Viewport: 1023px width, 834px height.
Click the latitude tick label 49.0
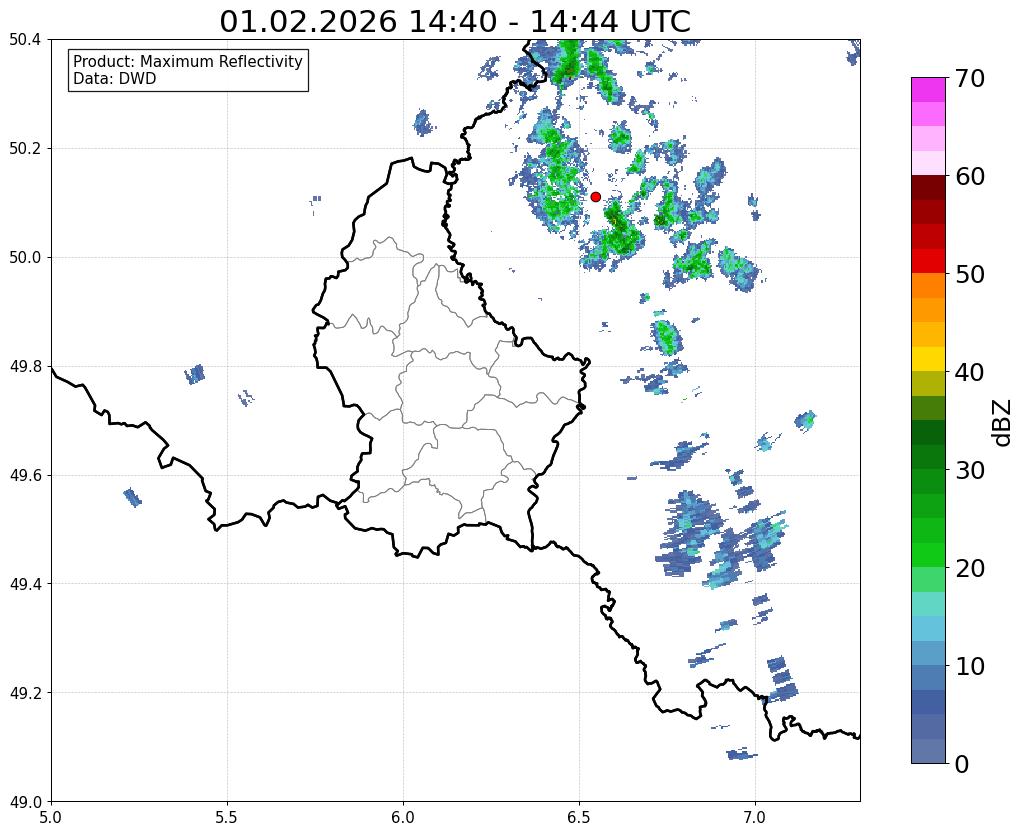[25, 802]
